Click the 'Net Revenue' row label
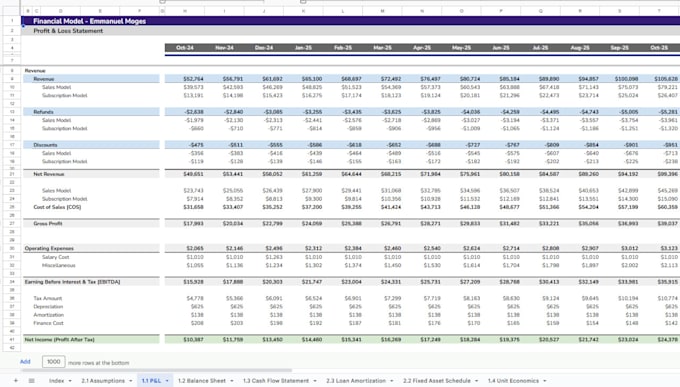The height and width of the screenshot is (387, 680). 49,174
